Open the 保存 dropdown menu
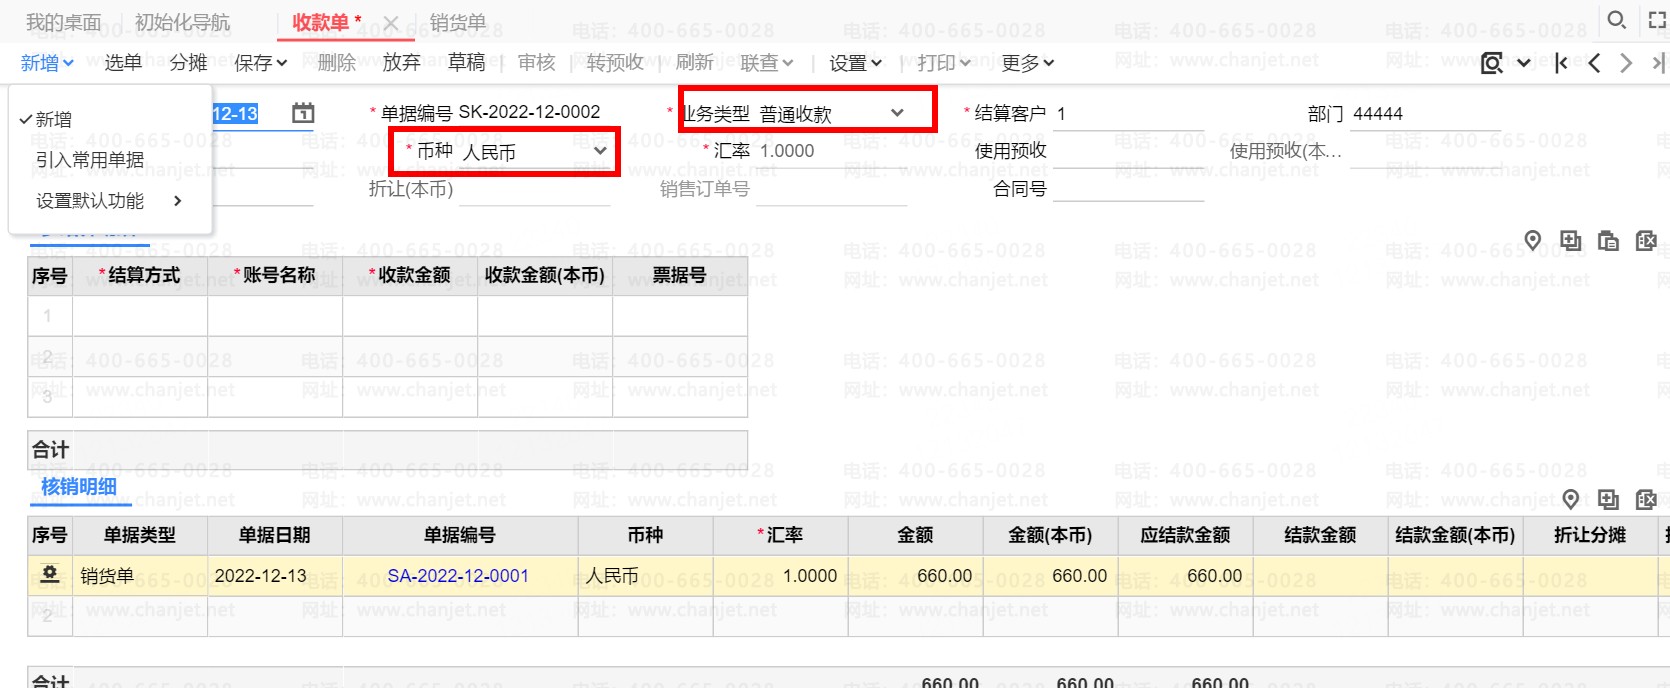Image resolution: width=1670 pixels, height=688 pixels. (x=261, y=63)
